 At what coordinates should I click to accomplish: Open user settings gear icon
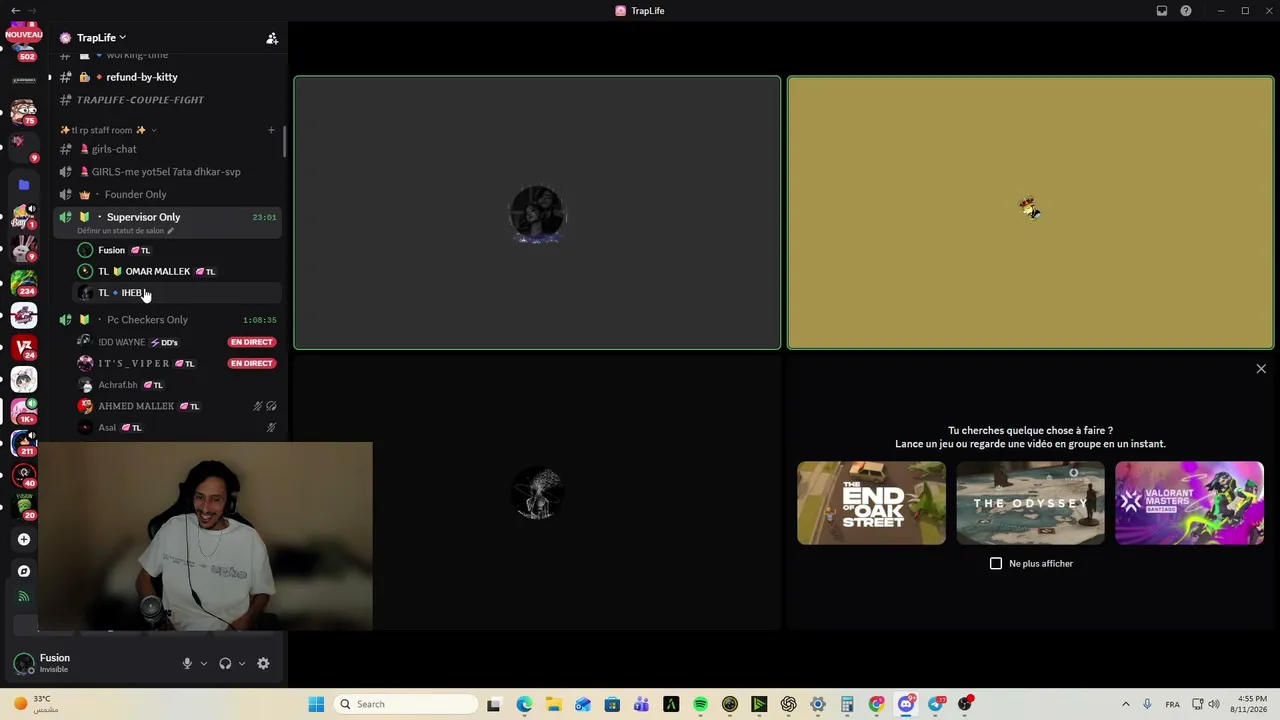(x=263, y=663)
